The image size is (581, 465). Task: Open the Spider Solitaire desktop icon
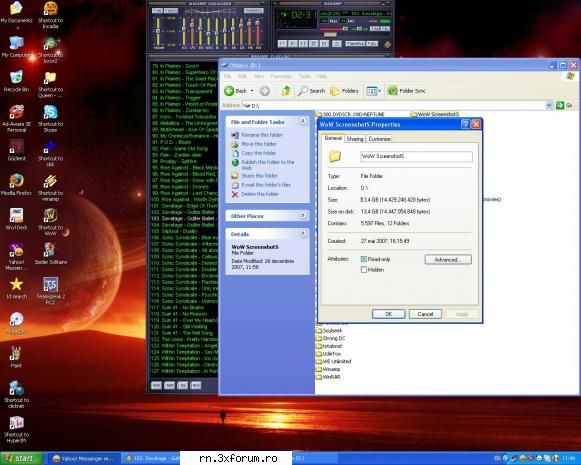click(50, 253)
